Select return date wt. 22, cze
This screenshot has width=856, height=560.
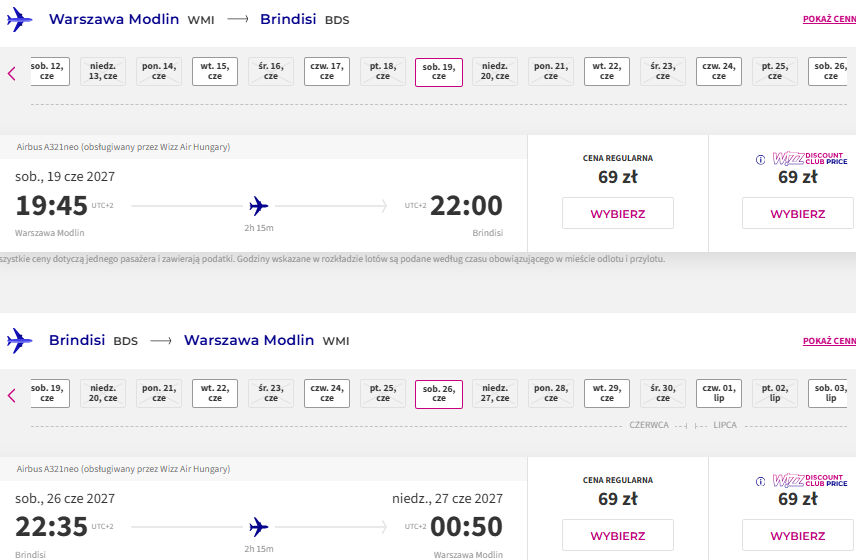(215, 394)
